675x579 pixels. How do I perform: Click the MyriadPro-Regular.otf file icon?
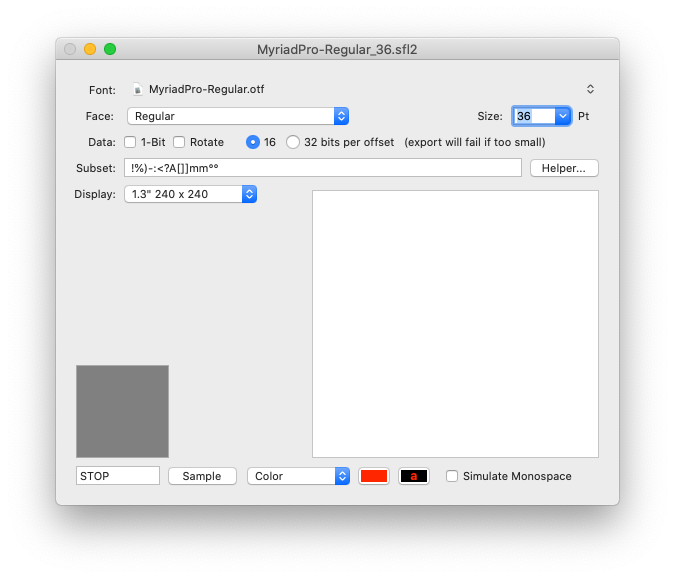137,89
